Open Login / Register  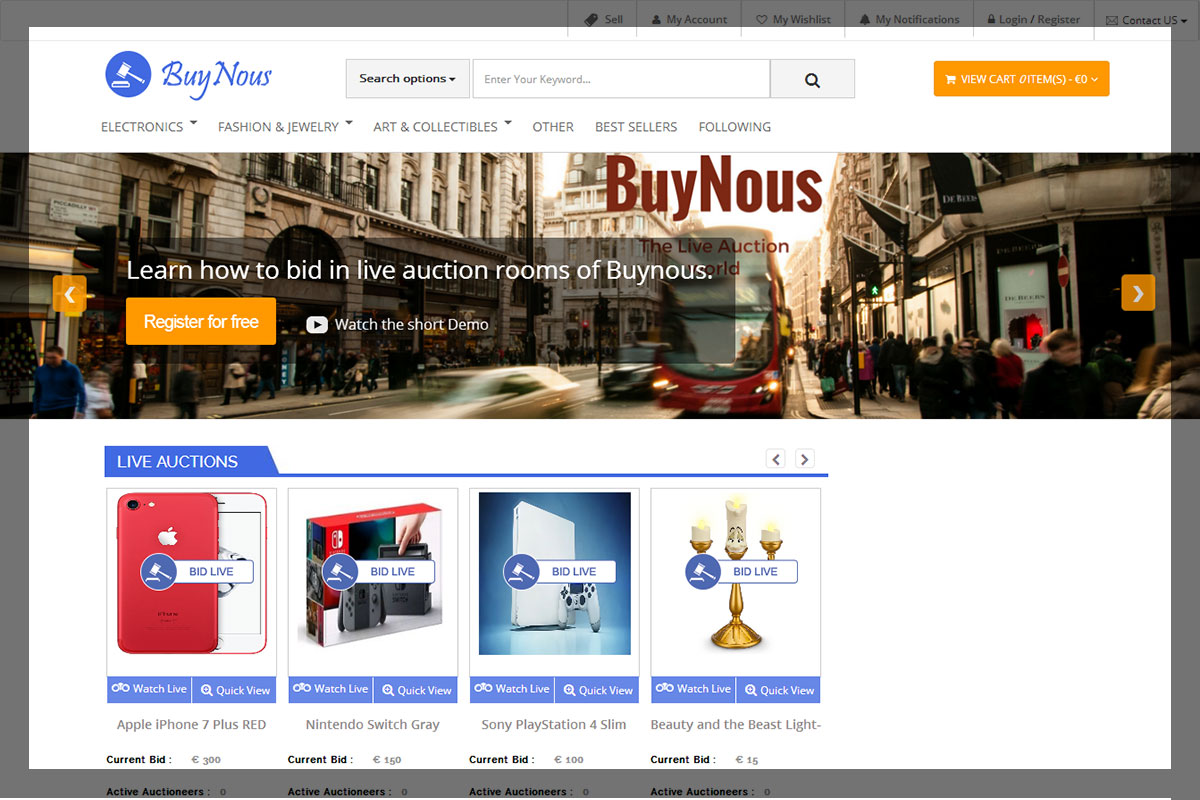click(x=1040, y=19)
